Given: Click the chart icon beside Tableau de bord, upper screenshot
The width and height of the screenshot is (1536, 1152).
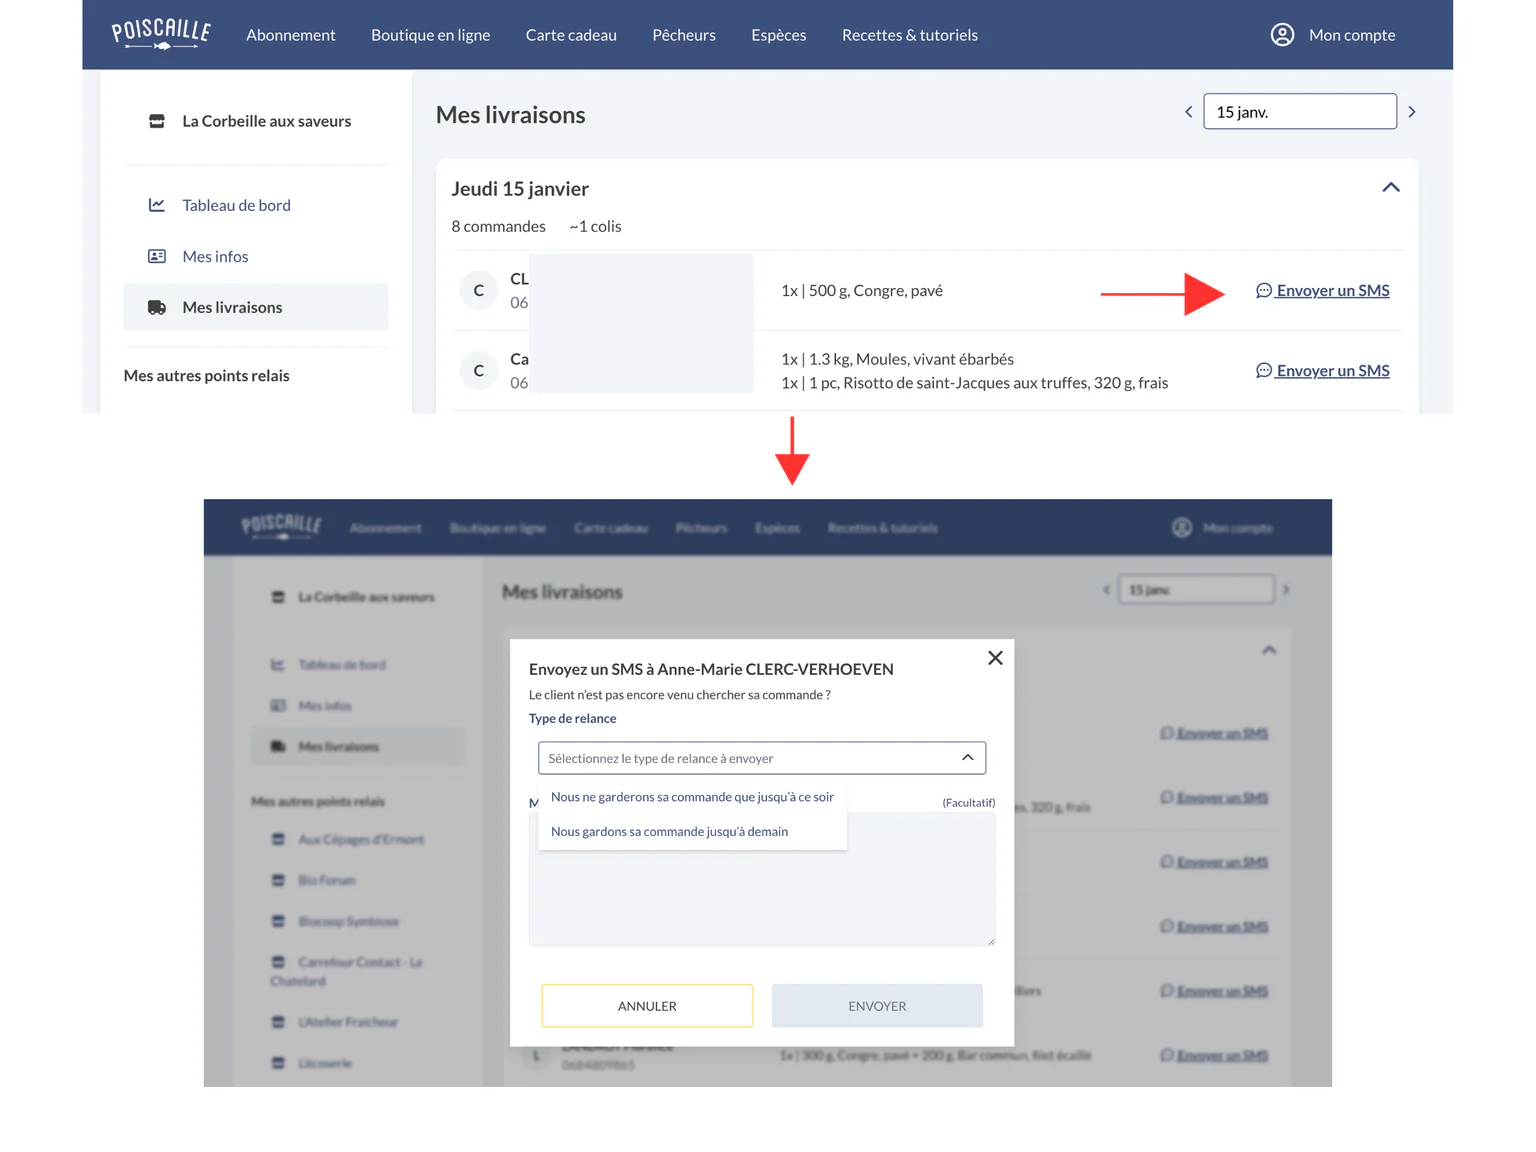Looking at the screenshot, I should (x=157, y=205).
